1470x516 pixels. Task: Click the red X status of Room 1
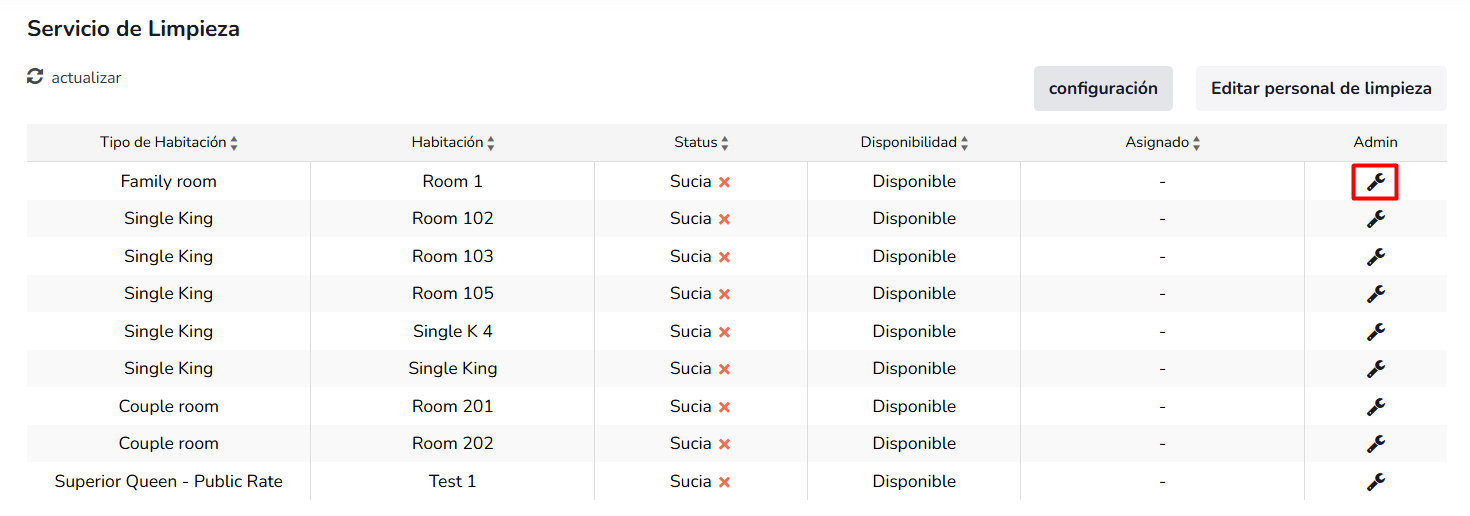point(724,182)
